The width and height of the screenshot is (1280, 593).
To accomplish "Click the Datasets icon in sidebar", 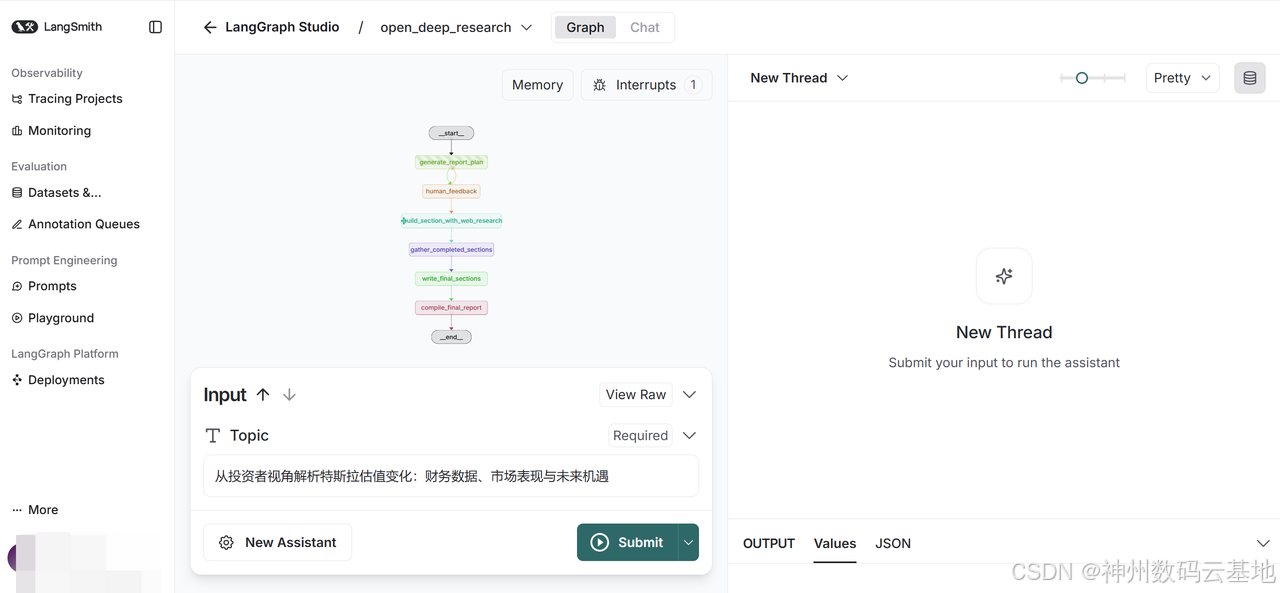I will pos(17,193).
